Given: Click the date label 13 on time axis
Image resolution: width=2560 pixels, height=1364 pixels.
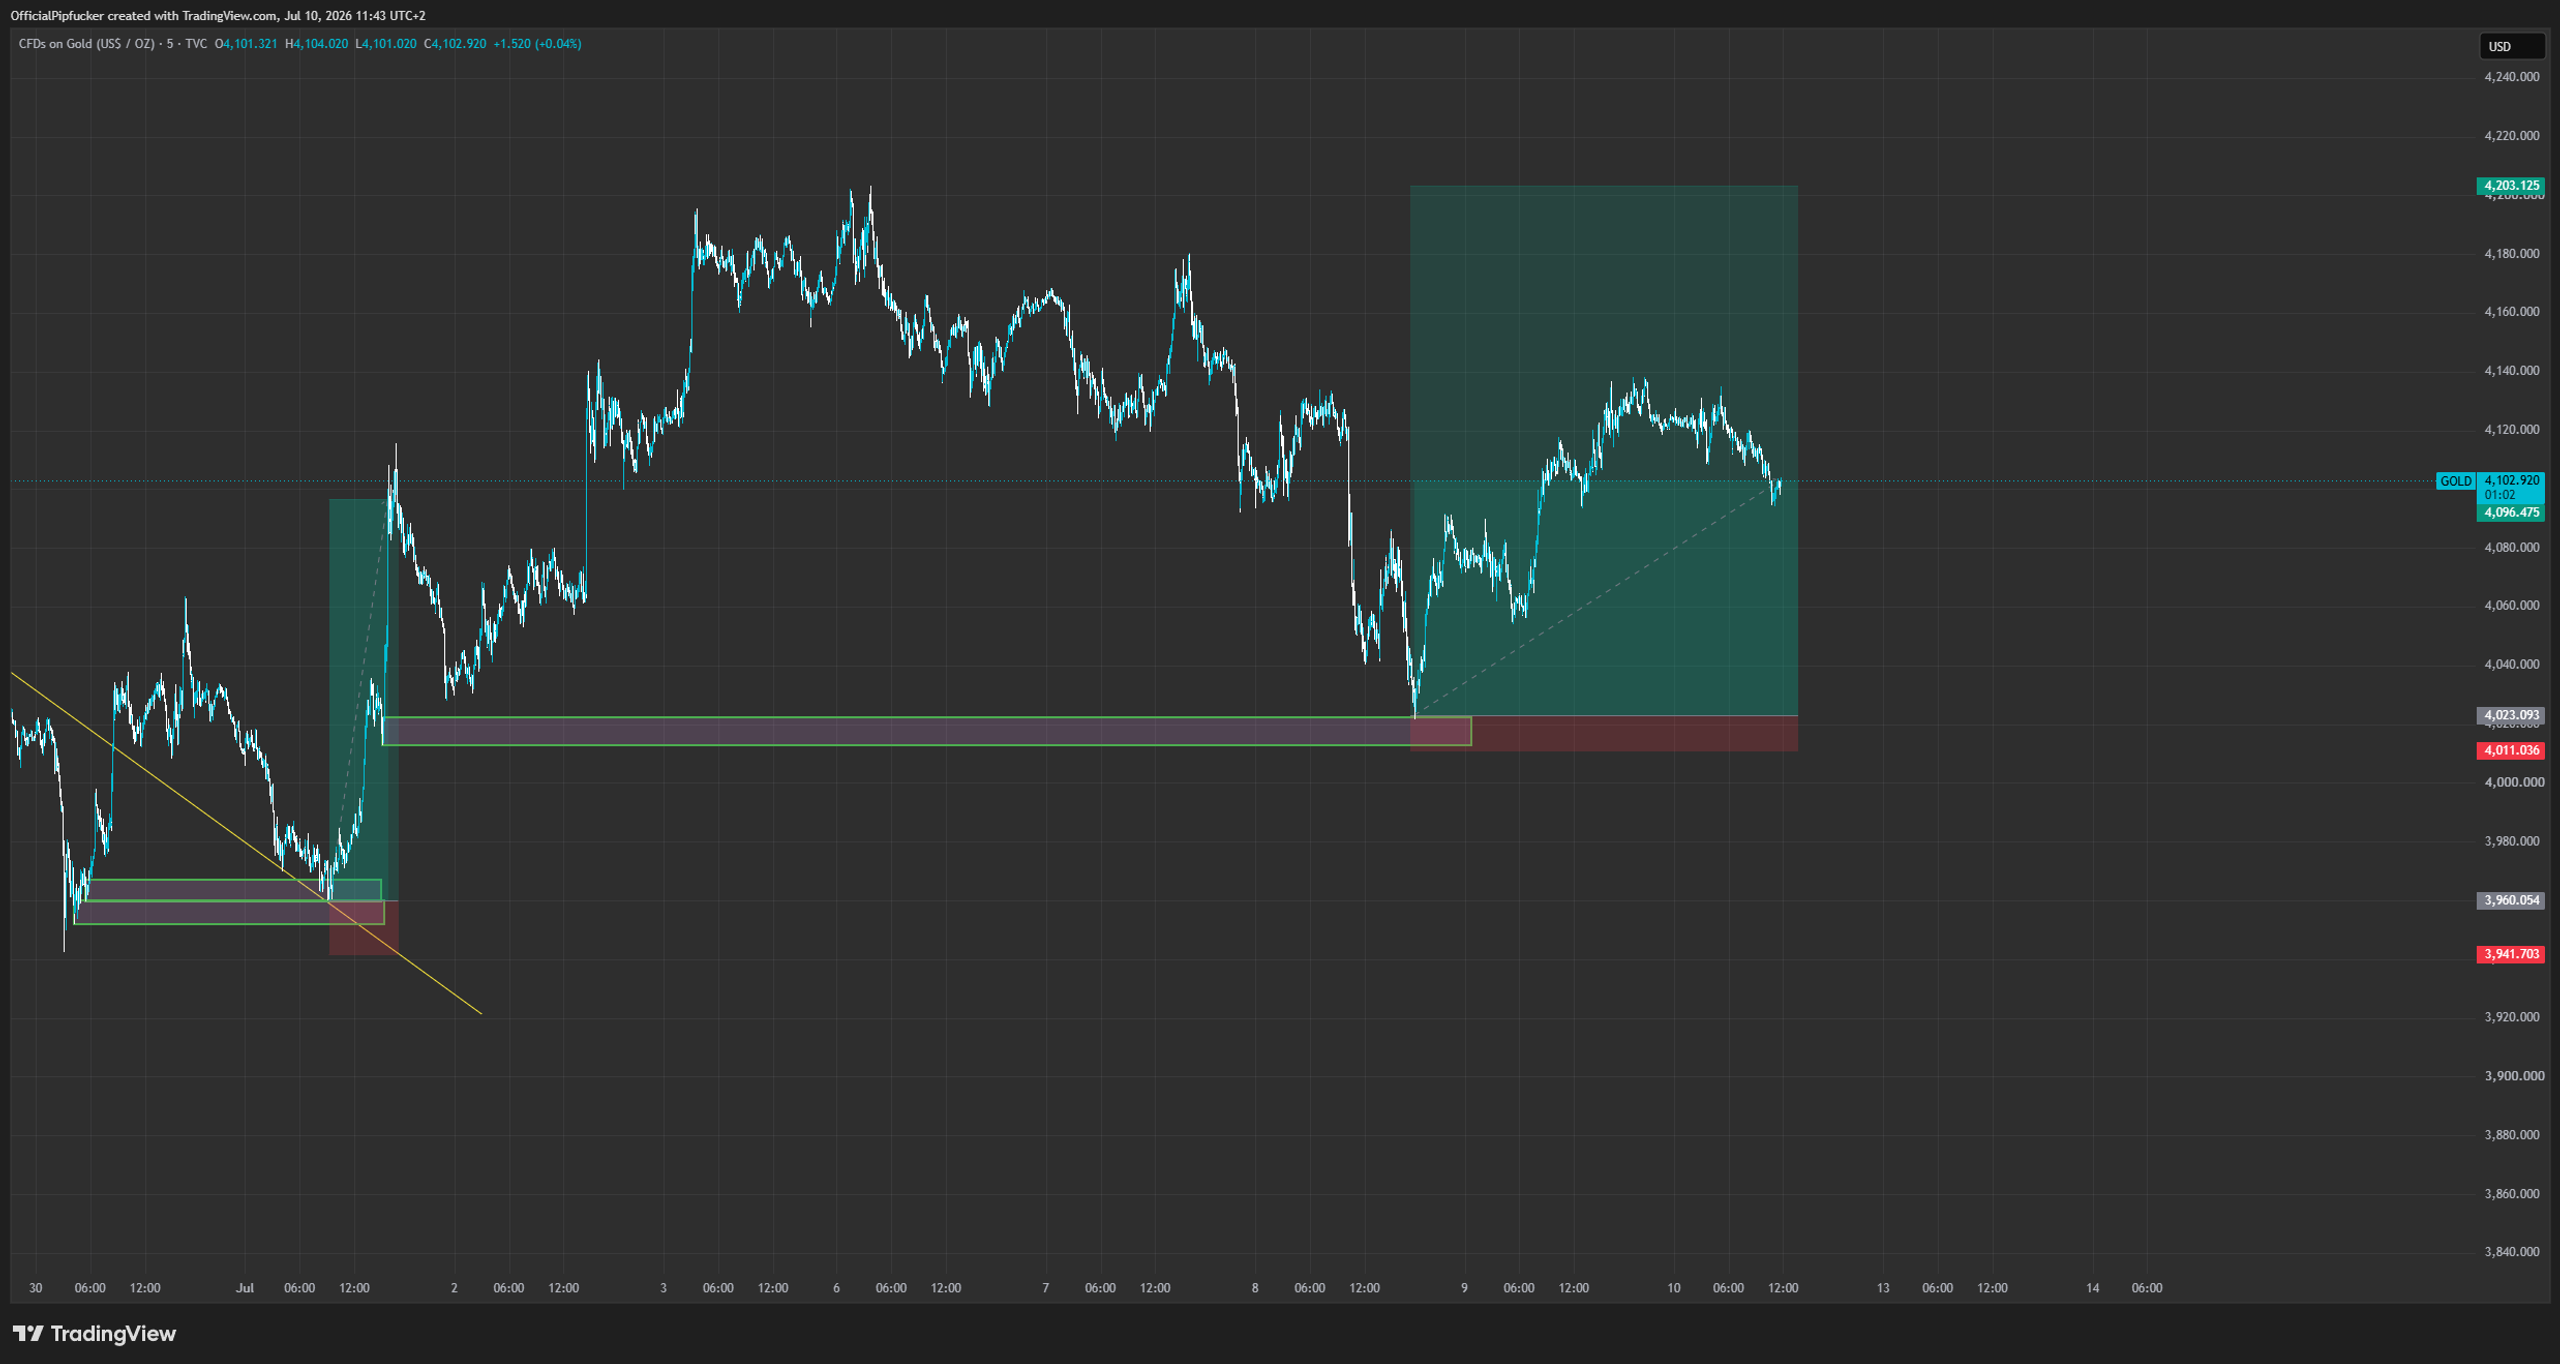Looking at the screenshot, I should tap(1883, 1288).
